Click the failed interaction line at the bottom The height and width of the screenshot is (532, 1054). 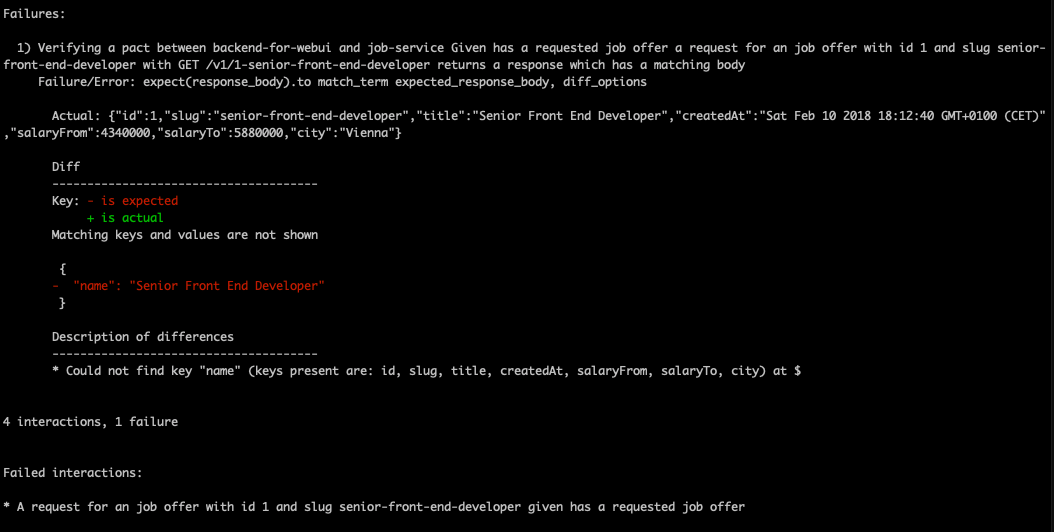(x=374, y=506)
